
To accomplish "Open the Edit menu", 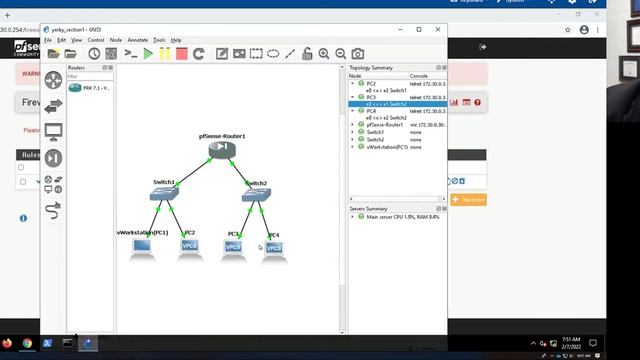I will click(62, 40).
